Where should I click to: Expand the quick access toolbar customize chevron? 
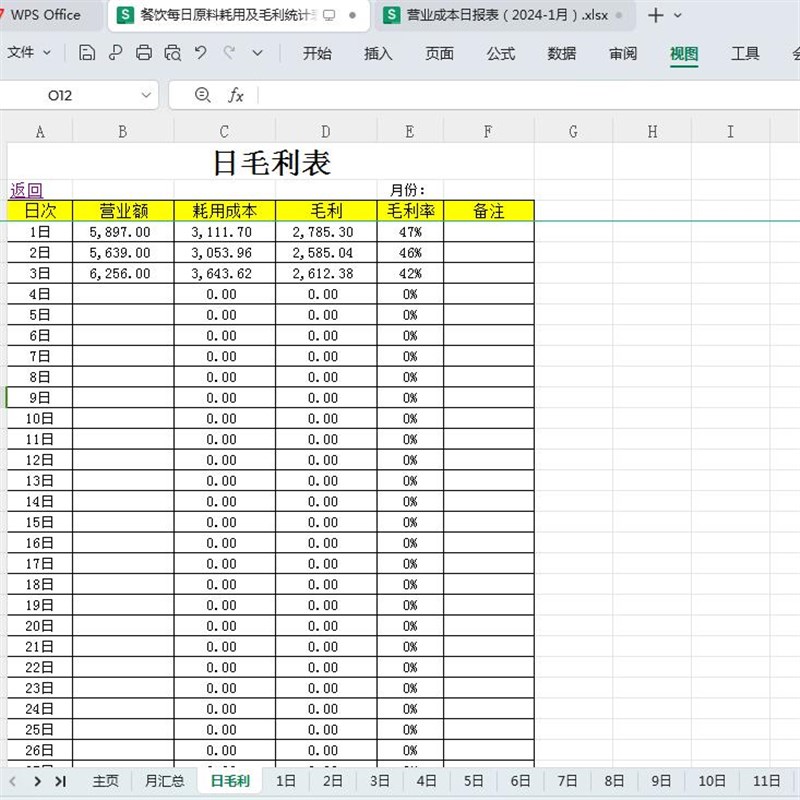click(x=255, y=52)
